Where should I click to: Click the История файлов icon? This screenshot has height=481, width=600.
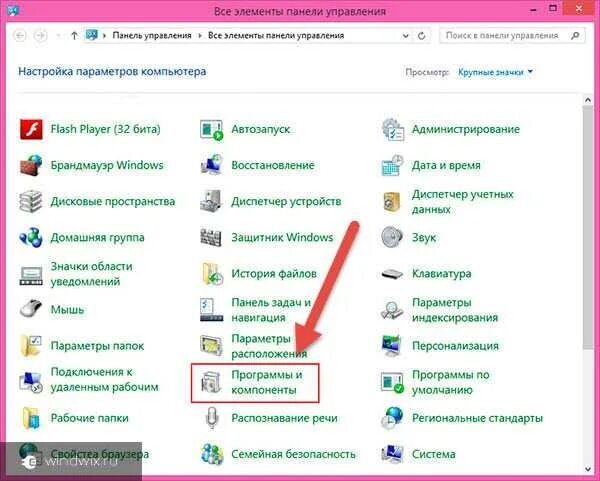click(212, 274)
